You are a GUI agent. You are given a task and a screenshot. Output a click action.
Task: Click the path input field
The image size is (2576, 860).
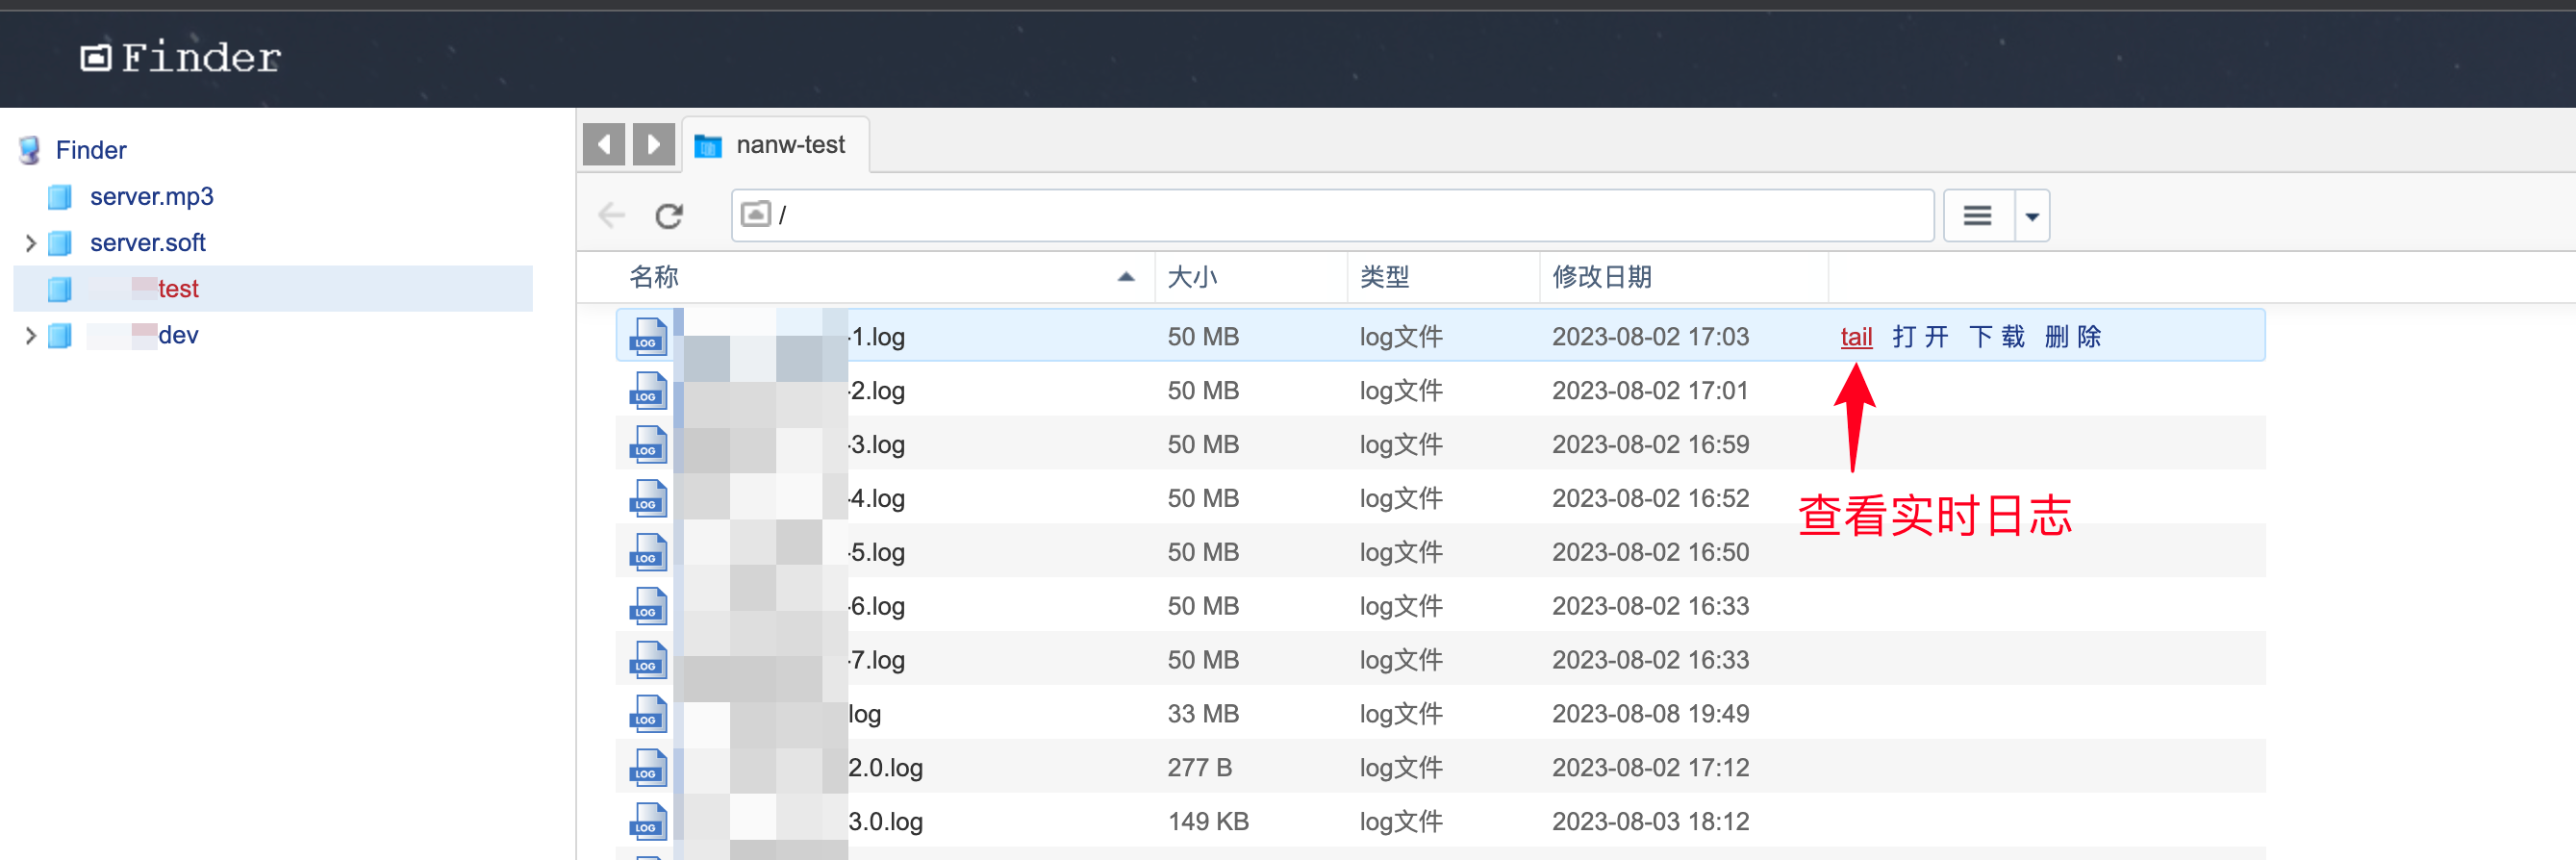(1330, 216)
